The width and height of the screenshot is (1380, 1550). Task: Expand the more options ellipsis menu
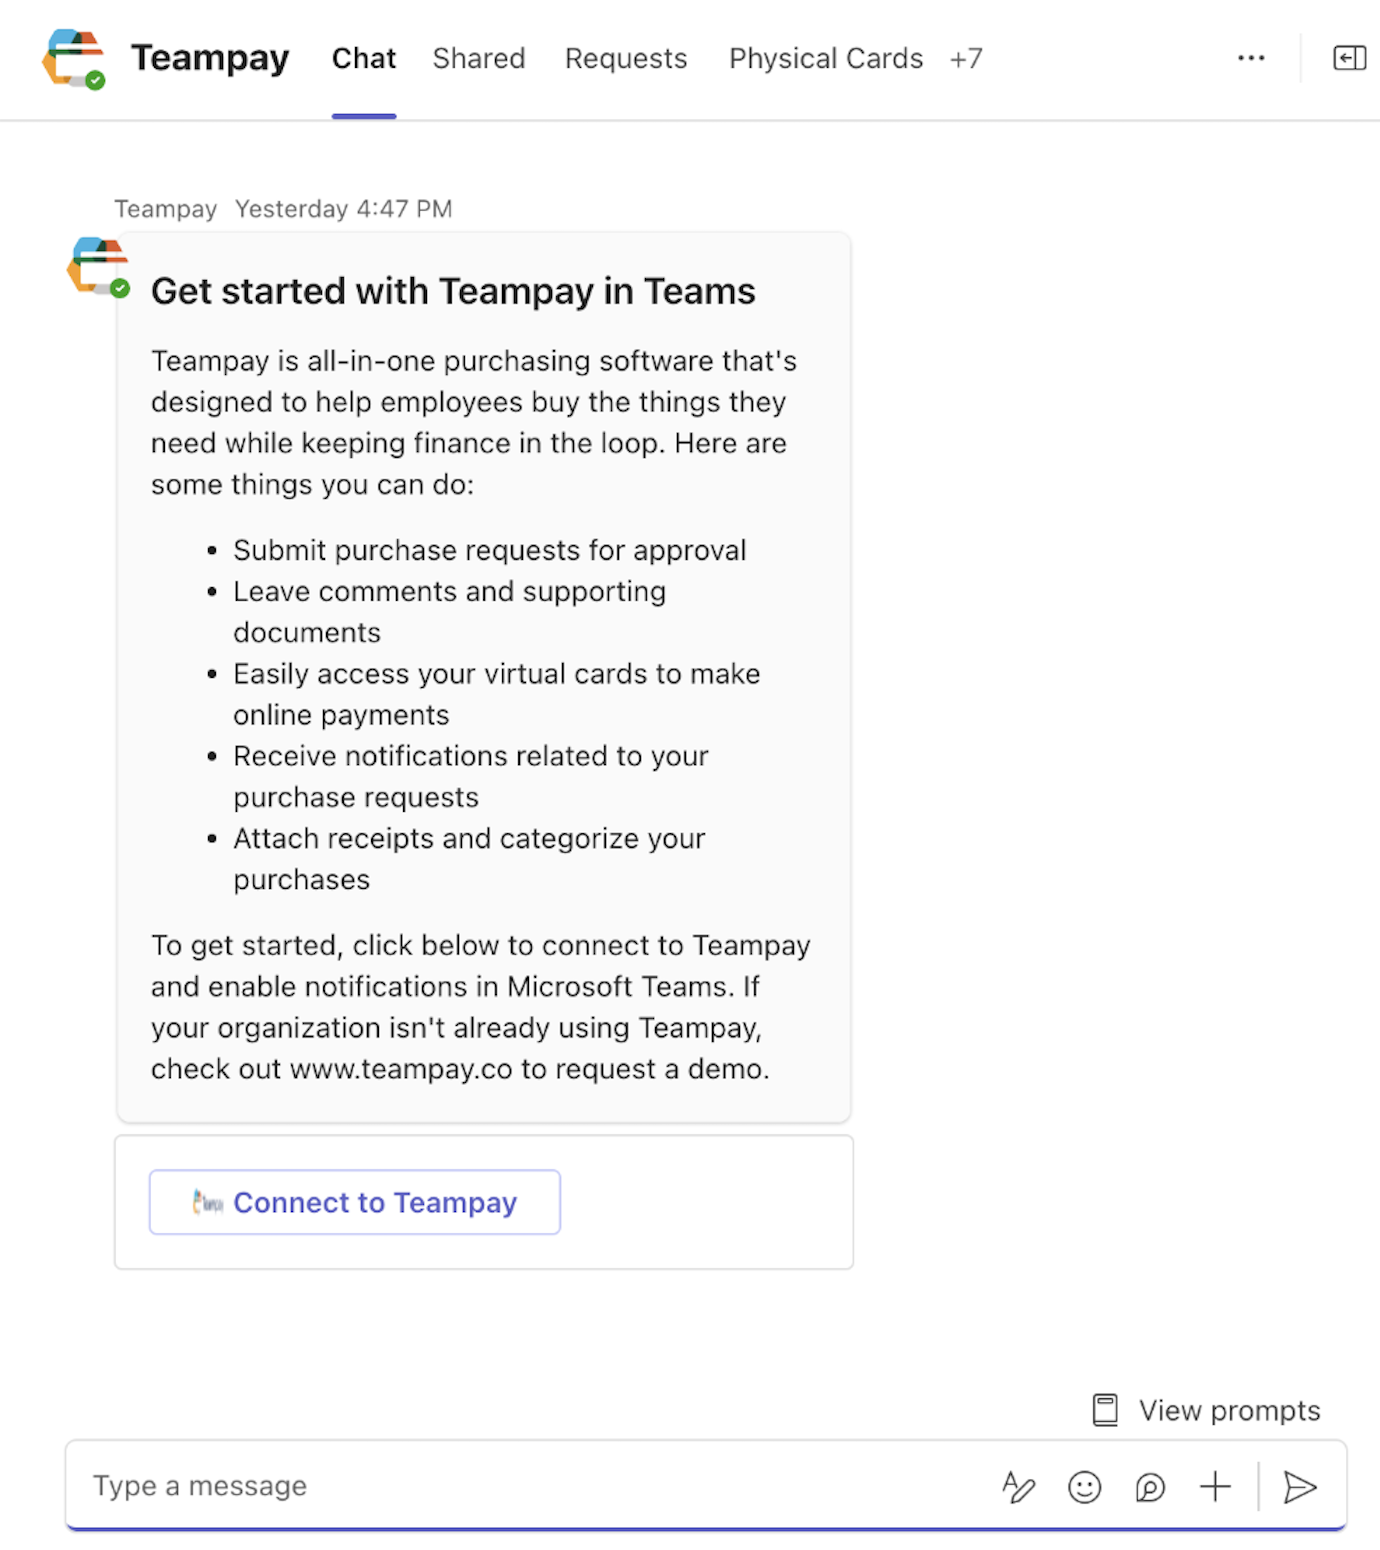[x=1251, y=60]
